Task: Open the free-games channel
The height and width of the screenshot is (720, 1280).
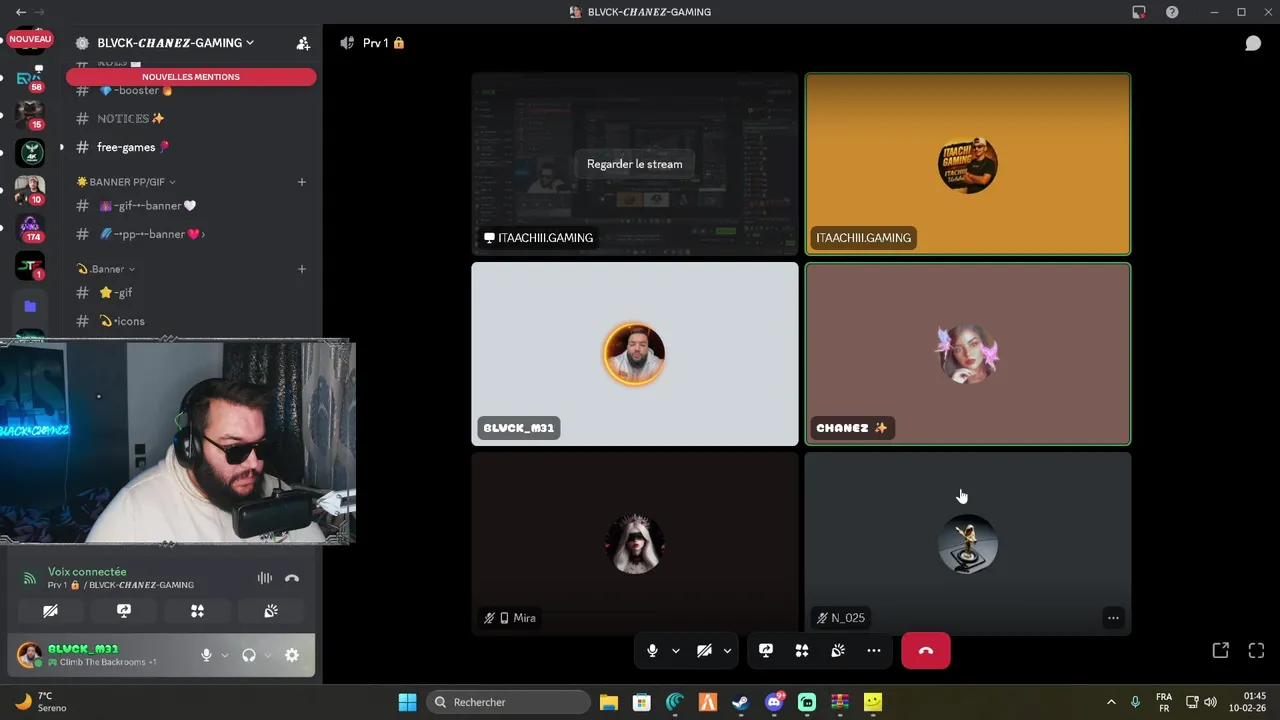Action: (x=133, y=147)
